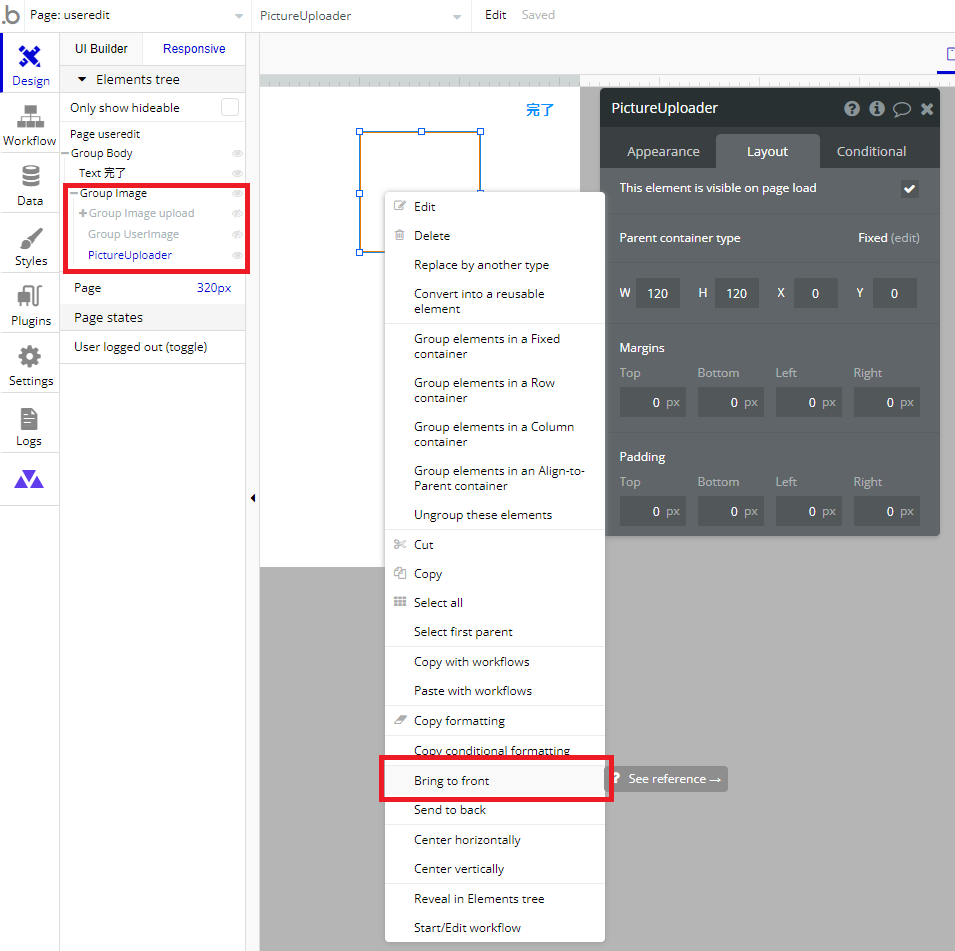Viewport: 955px width, 951px height.
Task: Choose Select all in context menu
Action: [x=495, y=603]
